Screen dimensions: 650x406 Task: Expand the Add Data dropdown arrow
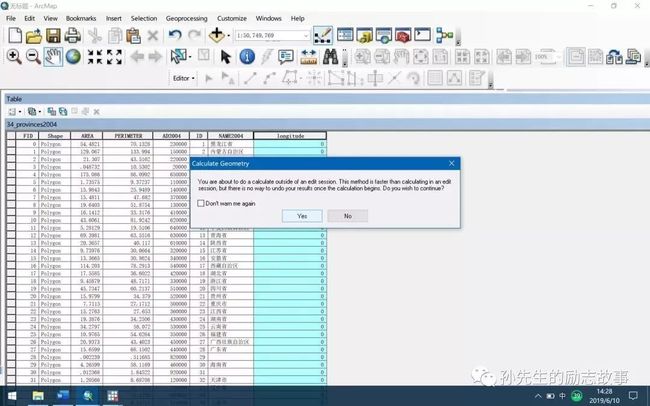(x=228, y=36)
